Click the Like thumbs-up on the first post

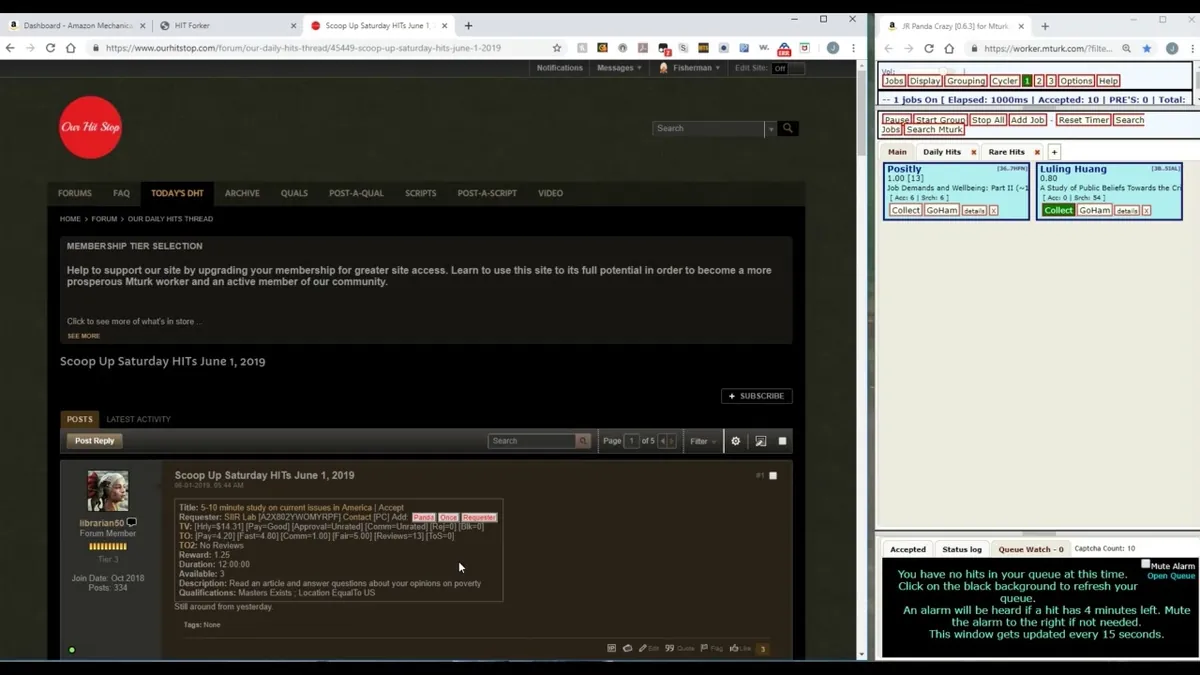click(740, 648)
